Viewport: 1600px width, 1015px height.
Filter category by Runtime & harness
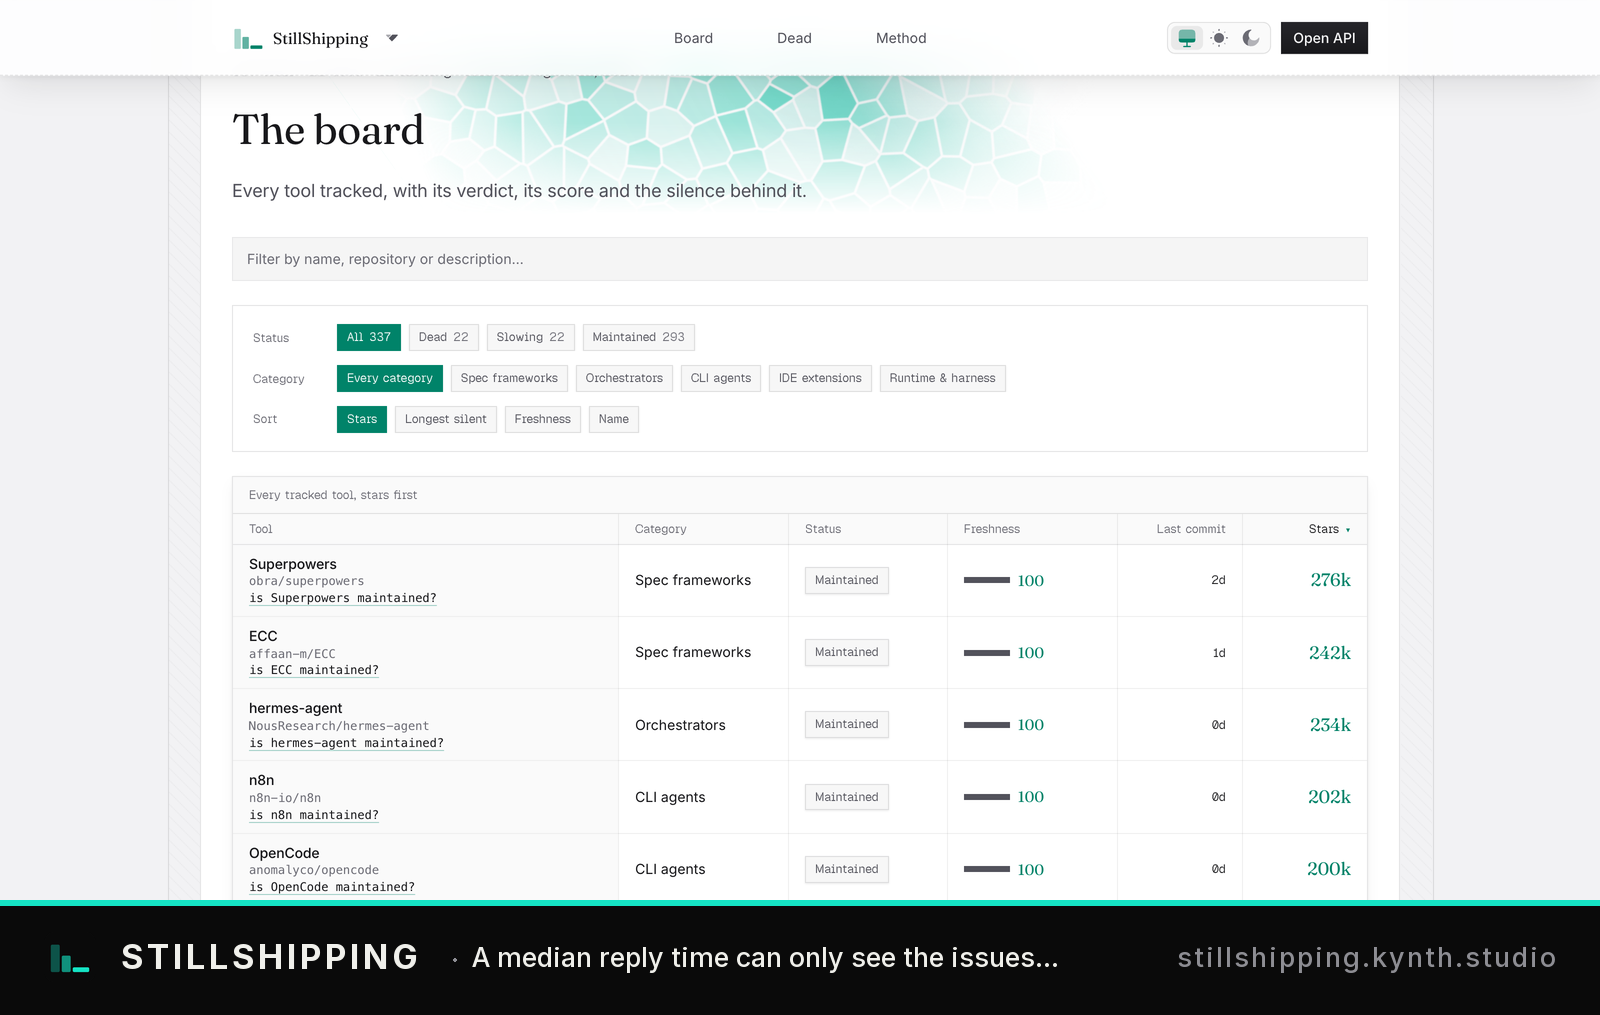click(x=943, y=378)
